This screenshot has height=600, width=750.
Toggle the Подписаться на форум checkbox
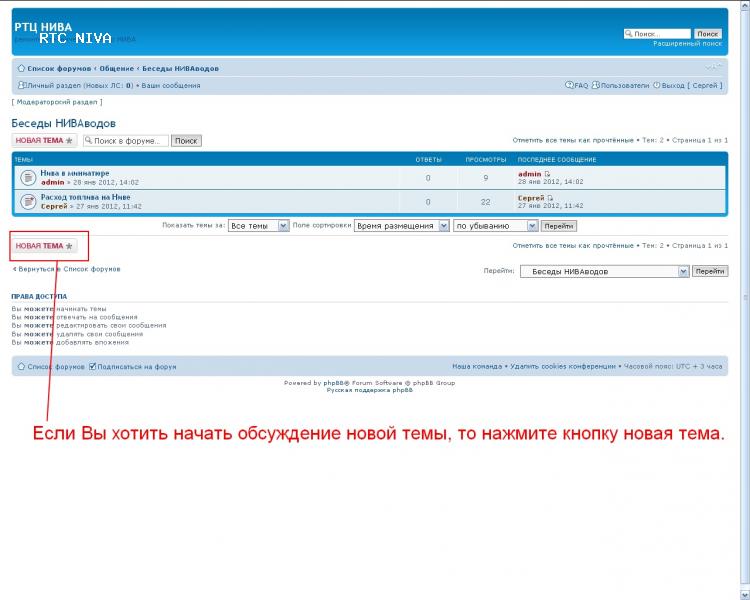92,367
